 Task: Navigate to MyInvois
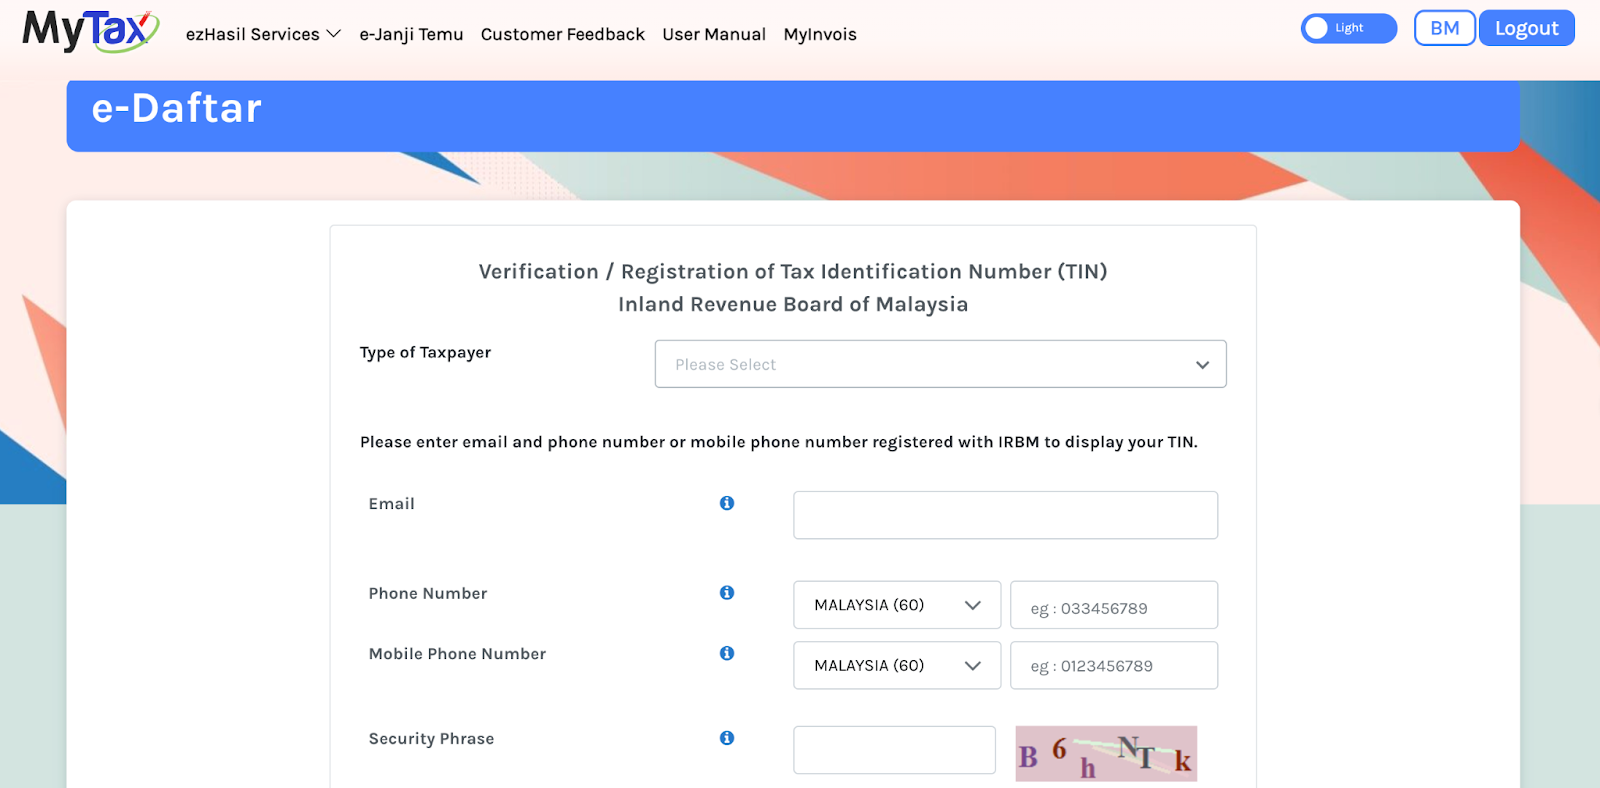pyautogui.click(x=820, y=34)
